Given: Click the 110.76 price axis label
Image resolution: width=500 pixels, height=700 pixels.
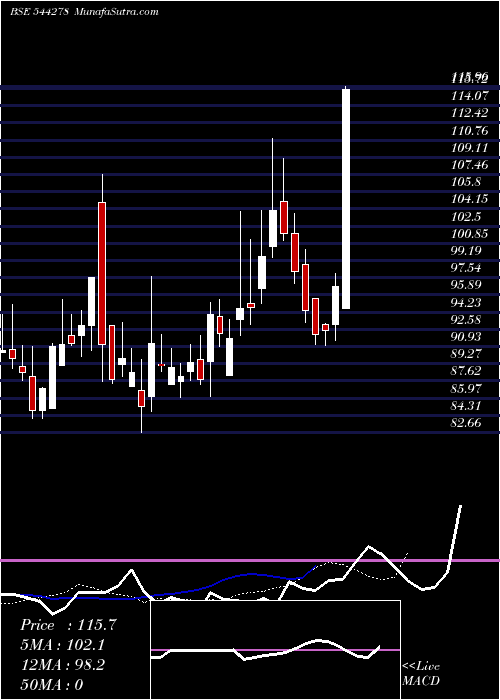Looking at the screenshot, I should click(469, 130).
